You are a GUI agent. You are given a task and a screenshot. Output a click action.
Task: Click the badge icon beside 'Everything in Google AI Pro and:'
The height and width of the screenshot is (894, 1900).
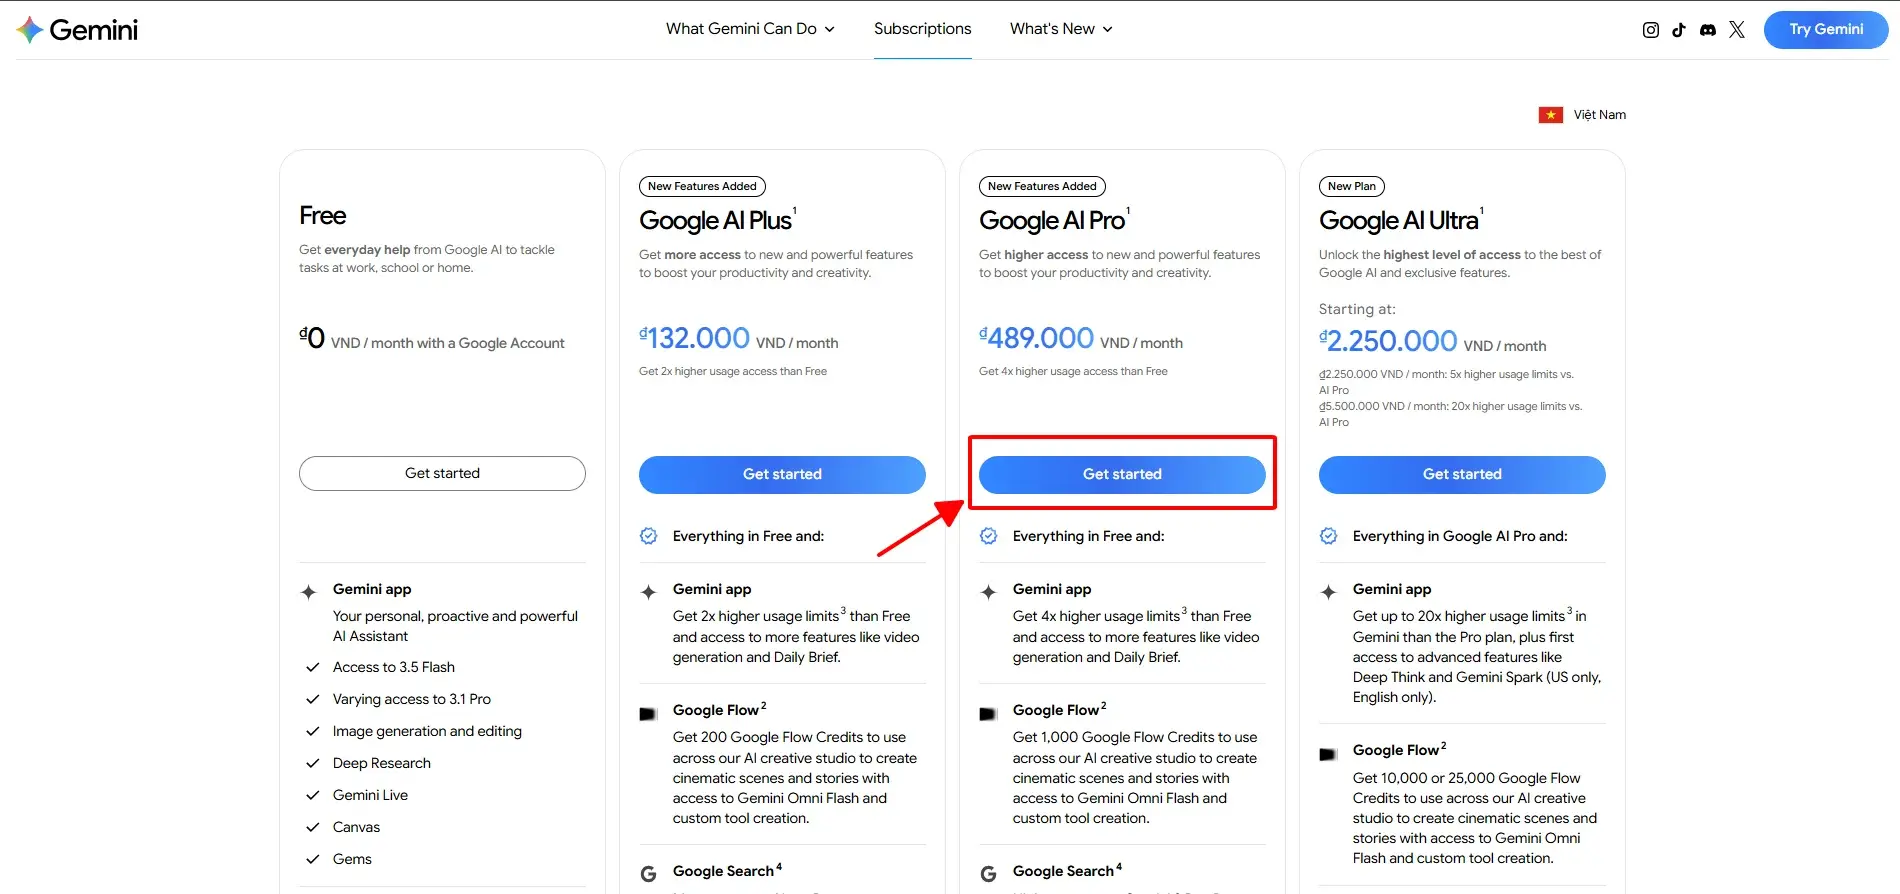1329,536
